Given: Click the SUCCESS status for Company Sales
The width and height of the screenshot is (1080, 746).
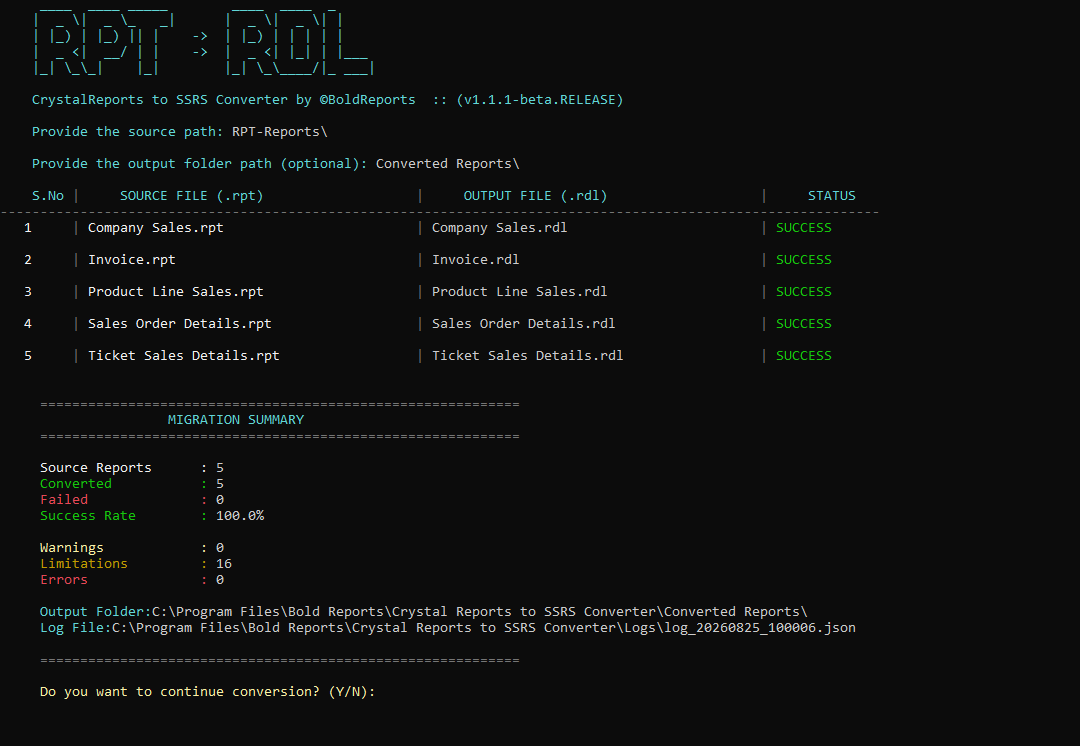Looking at the screenshot, I should pyautogui.click(x=804, y=228).
